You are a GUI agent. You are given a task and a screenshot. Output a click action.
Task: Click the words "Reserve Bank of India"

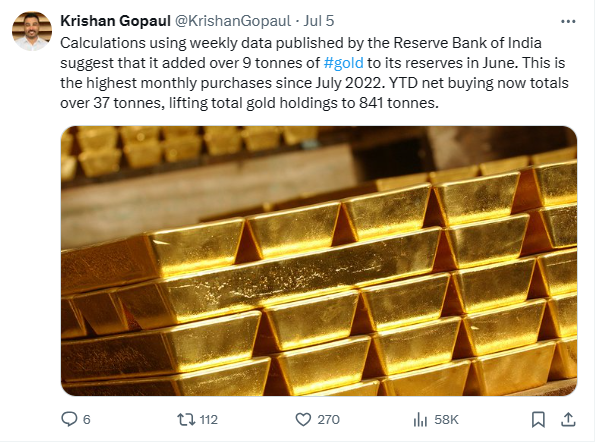click(x=467, y=43)
